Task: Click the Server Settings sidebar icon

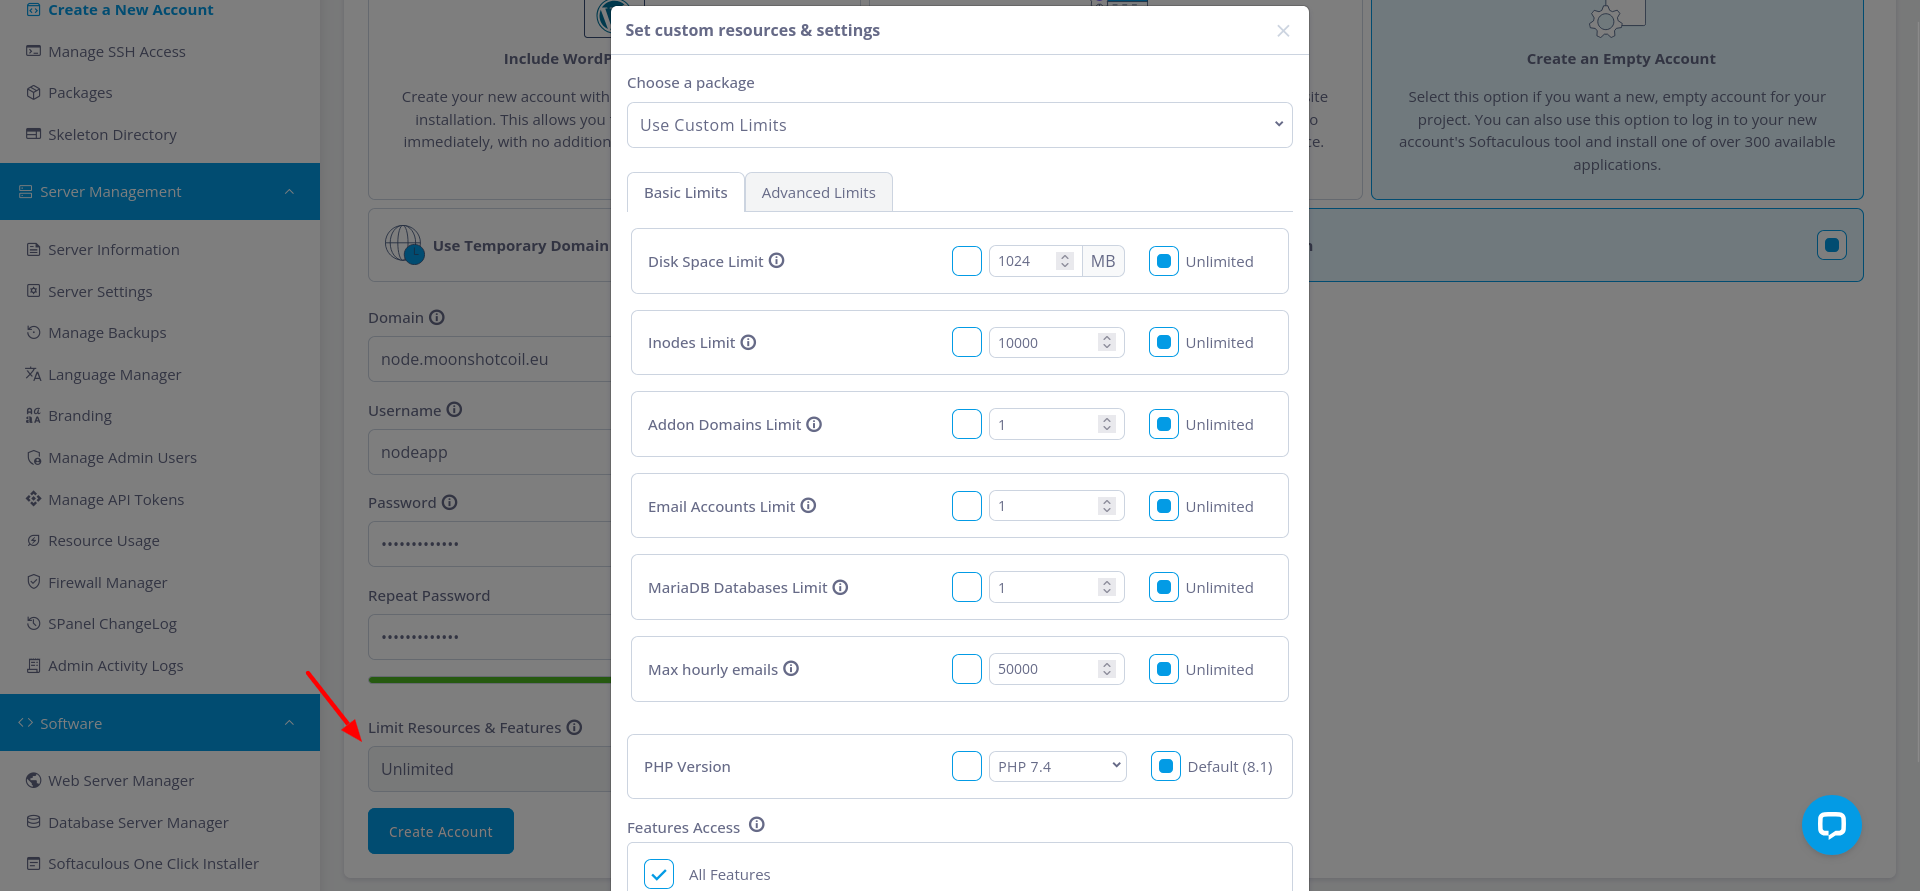Action: coord(34,291)
